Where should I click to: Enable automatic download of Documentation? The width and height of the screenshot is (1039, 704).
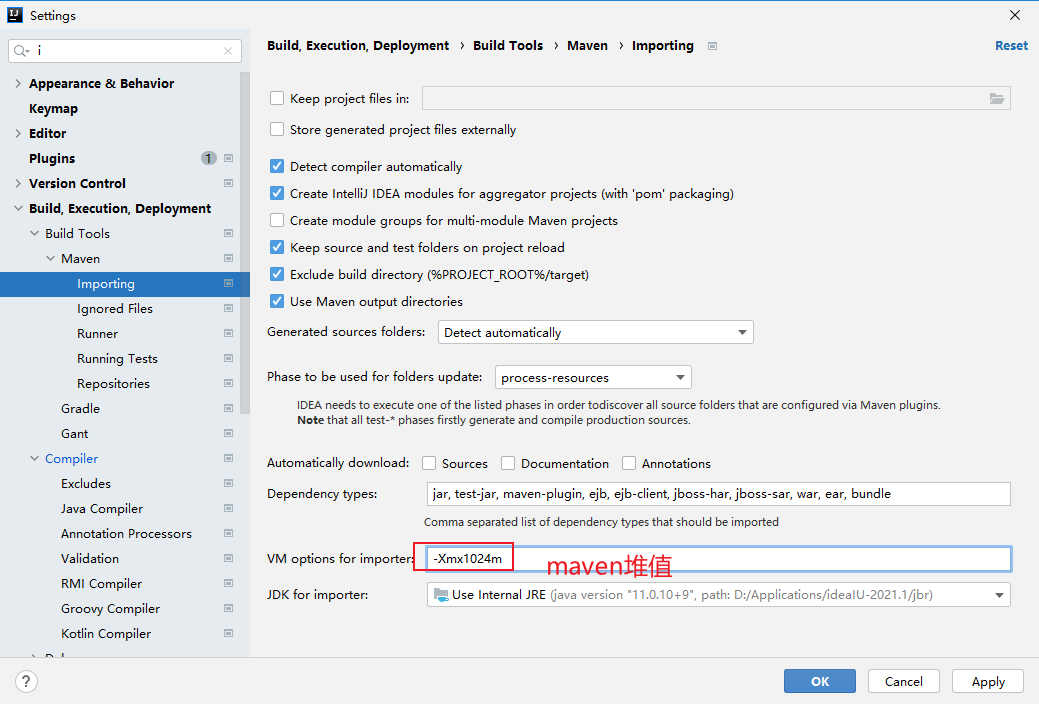[508, 463]
